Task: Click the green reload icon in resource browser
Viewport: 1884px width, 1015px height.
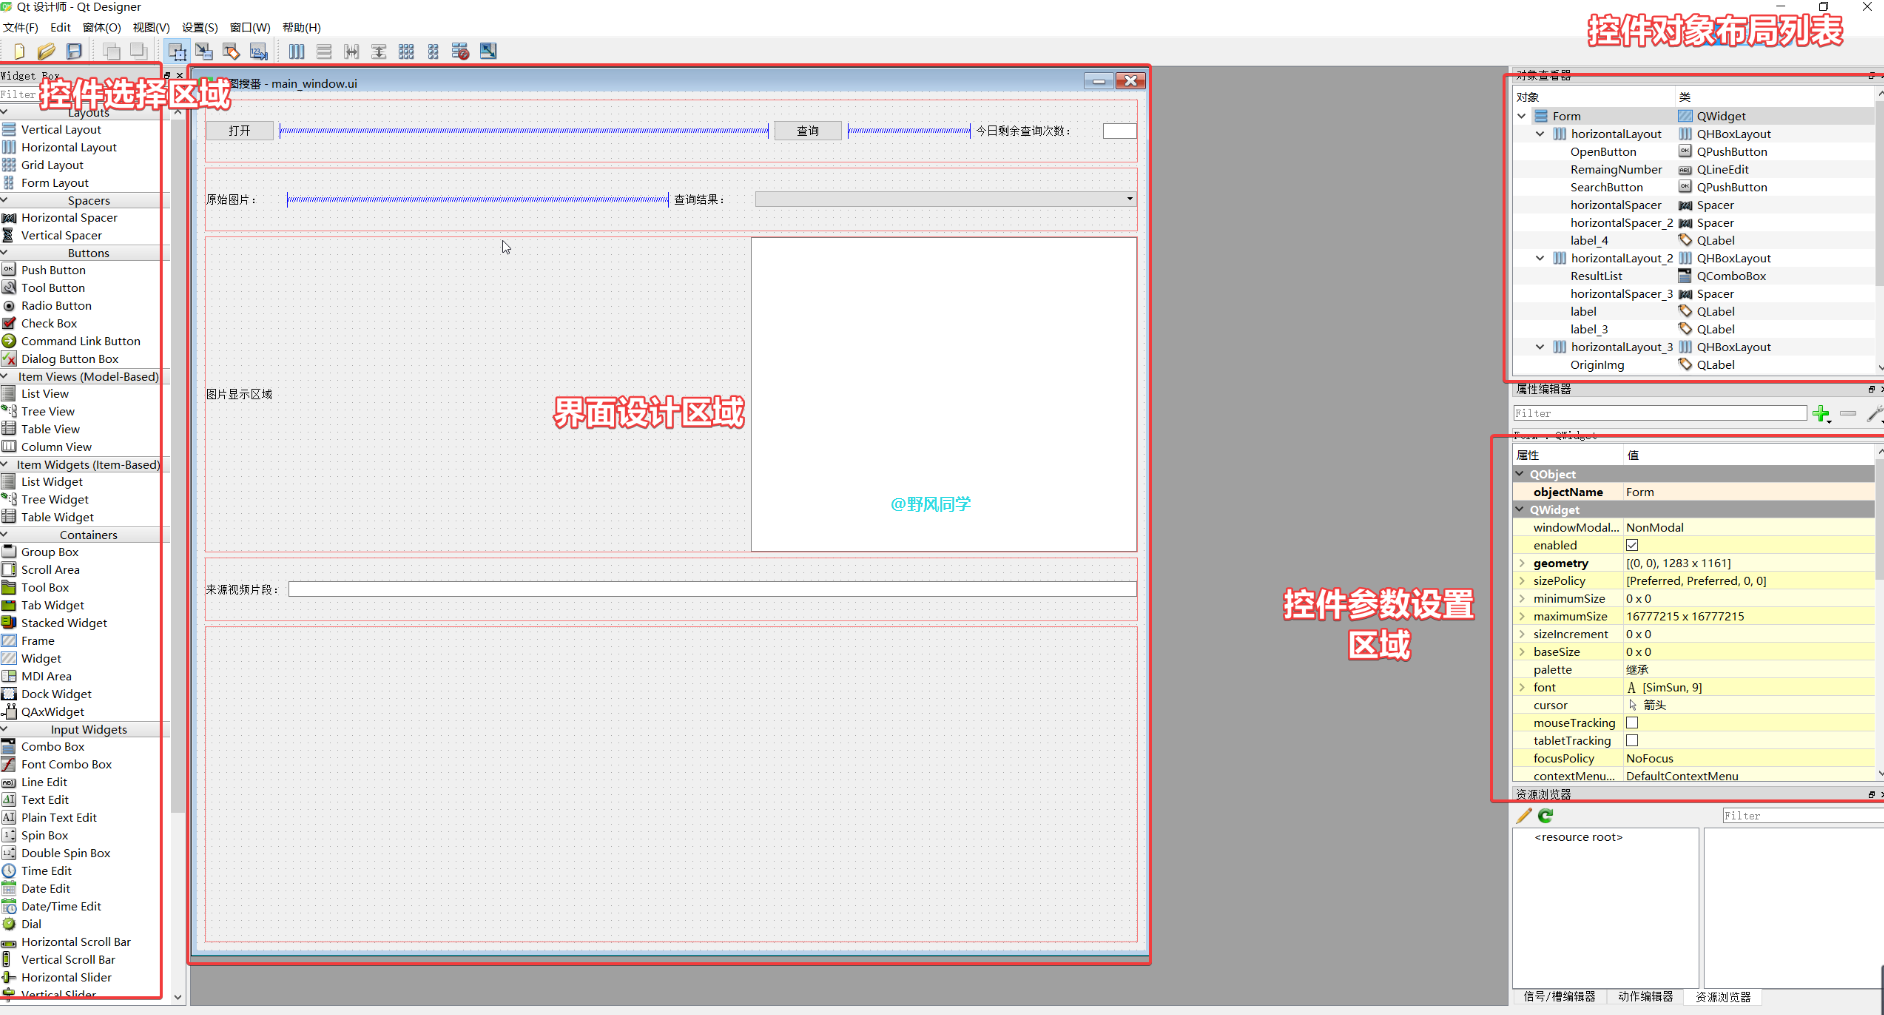Action: (1546, 815)
